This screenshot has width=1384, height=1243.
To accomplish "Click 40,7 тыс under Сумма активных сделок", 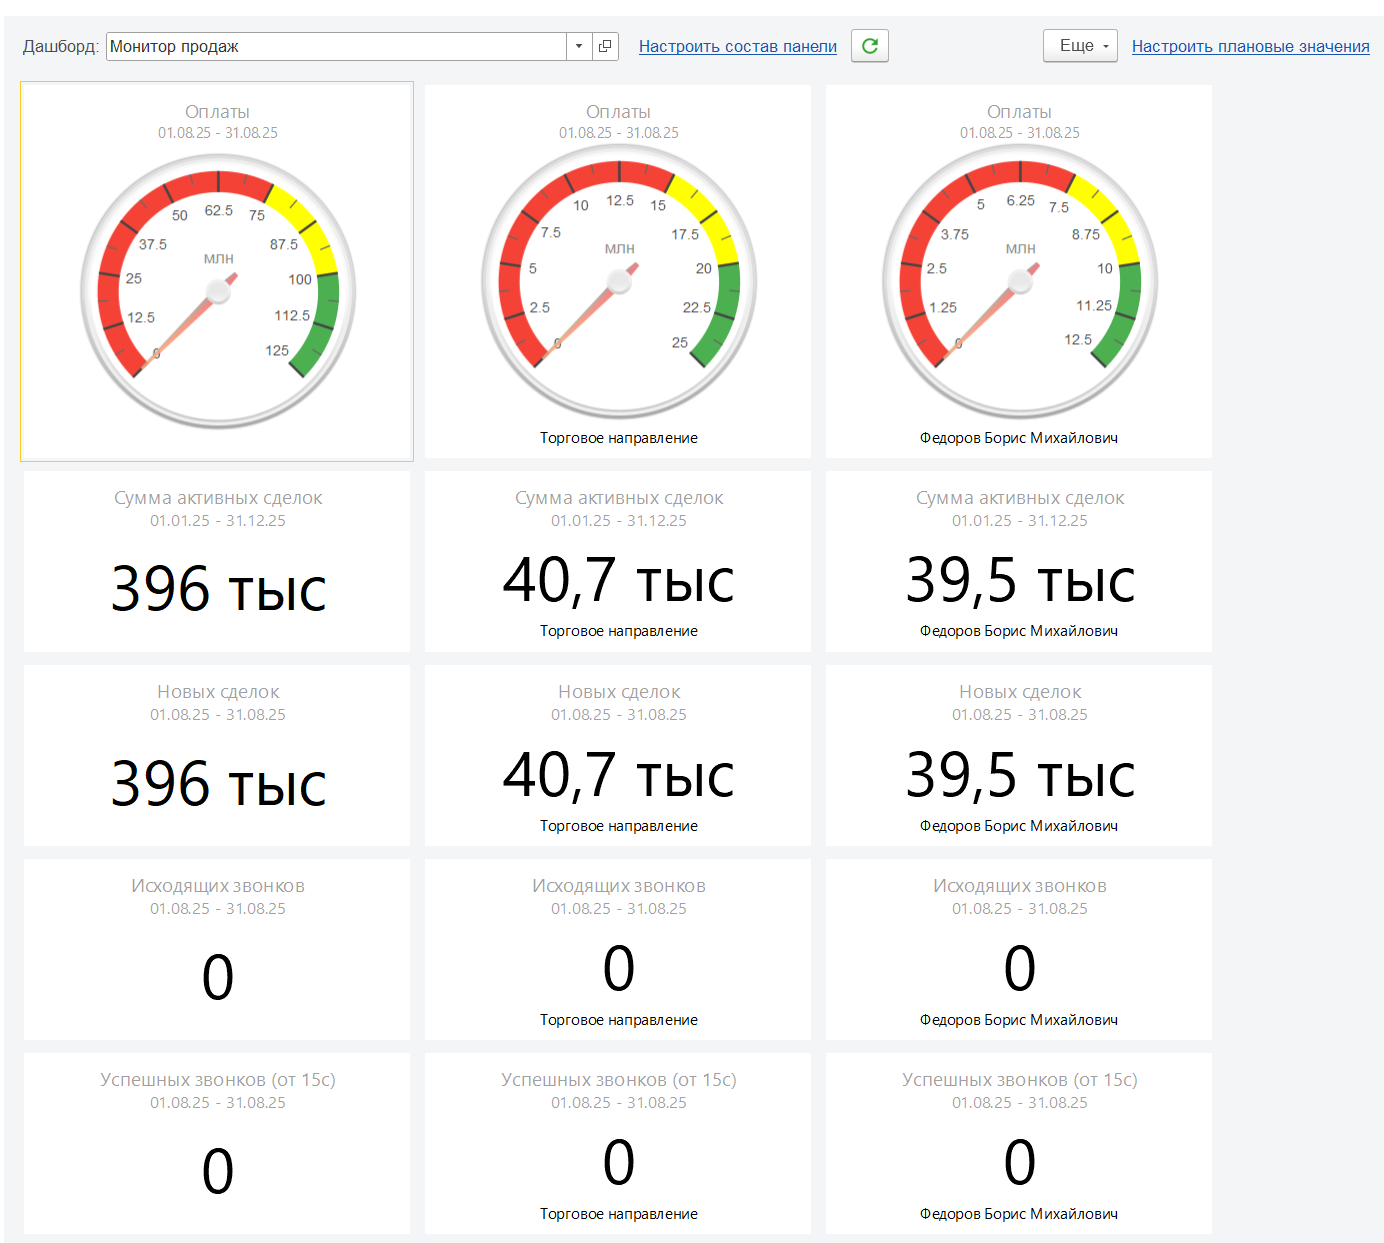I will tap(619, 580).
